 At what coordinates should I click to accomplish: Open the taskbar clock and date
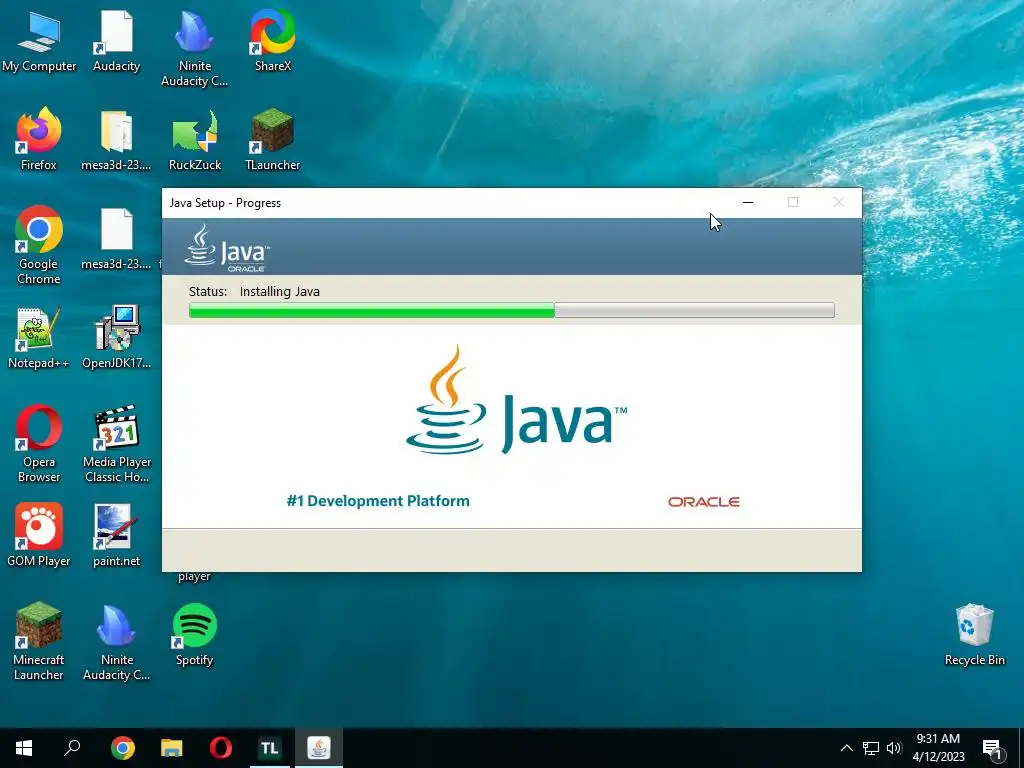click(938, 748)
